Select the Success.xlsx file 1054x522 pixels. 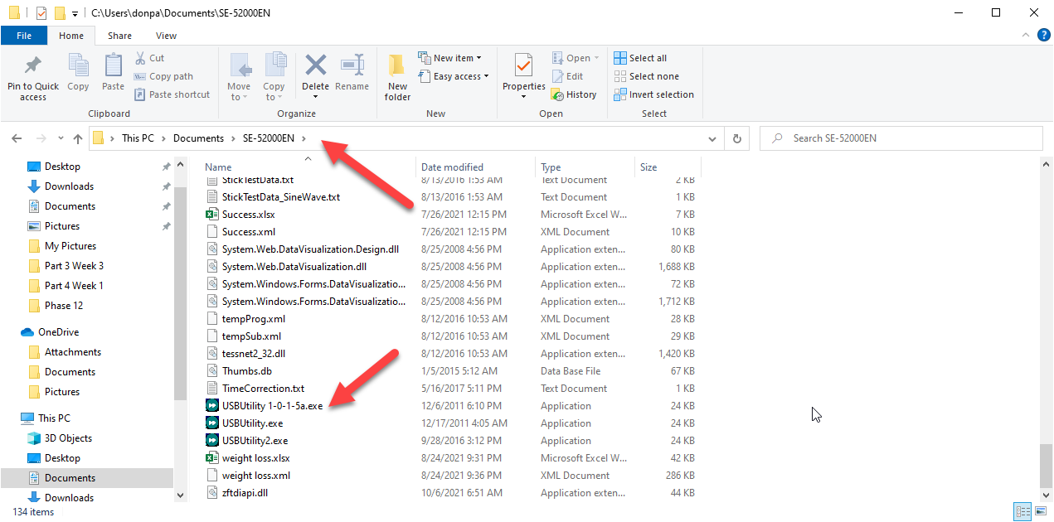249,214
